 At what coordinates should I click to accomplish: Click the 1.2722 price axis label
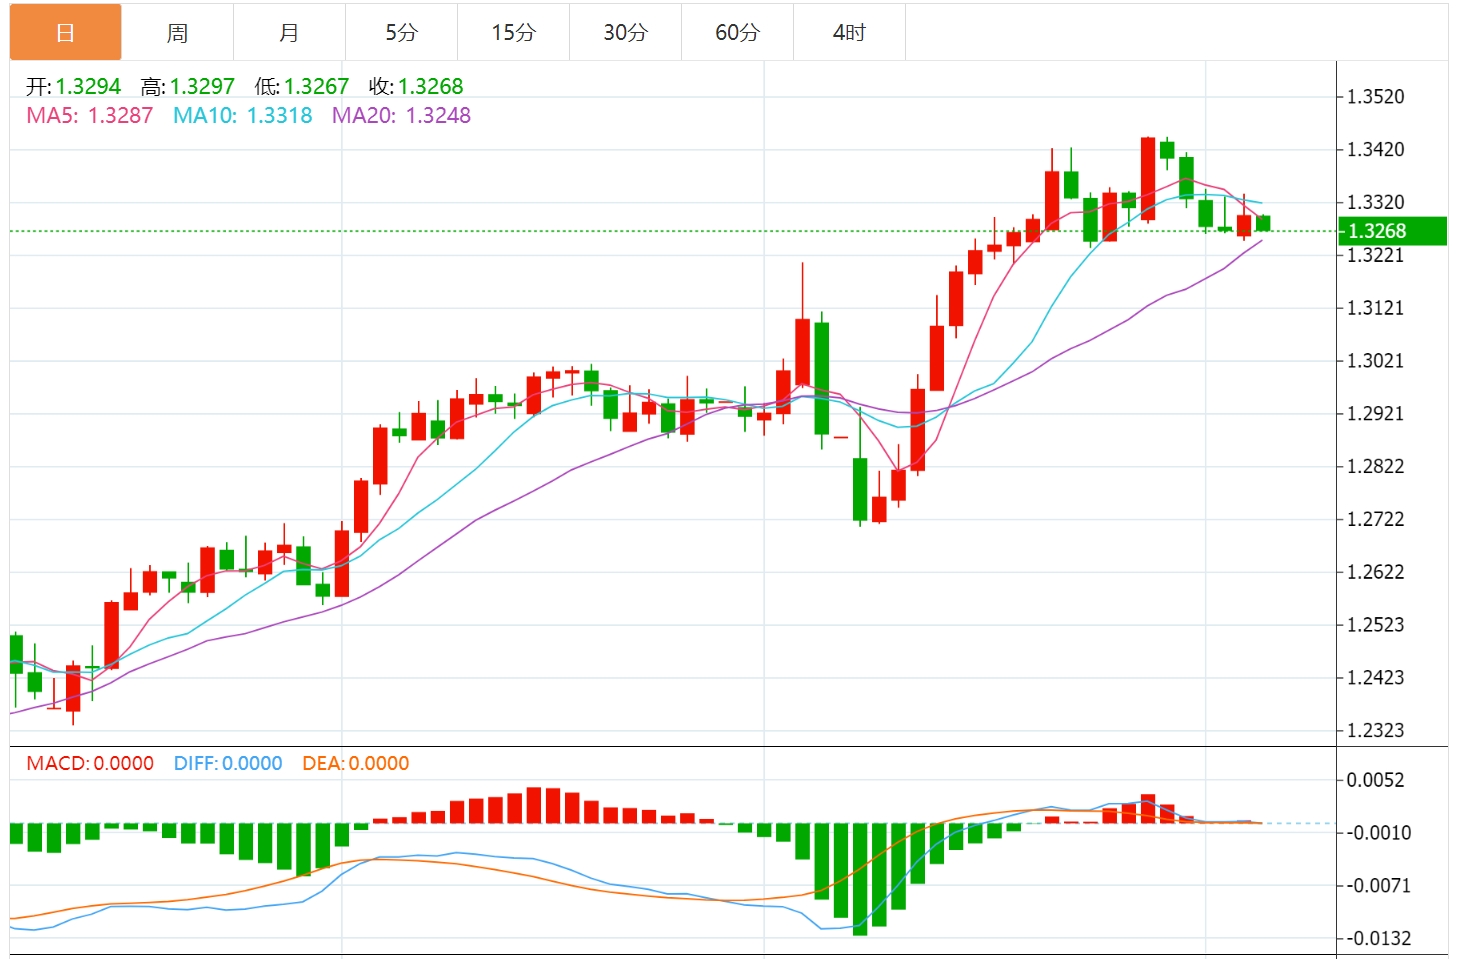(1376, 520)
